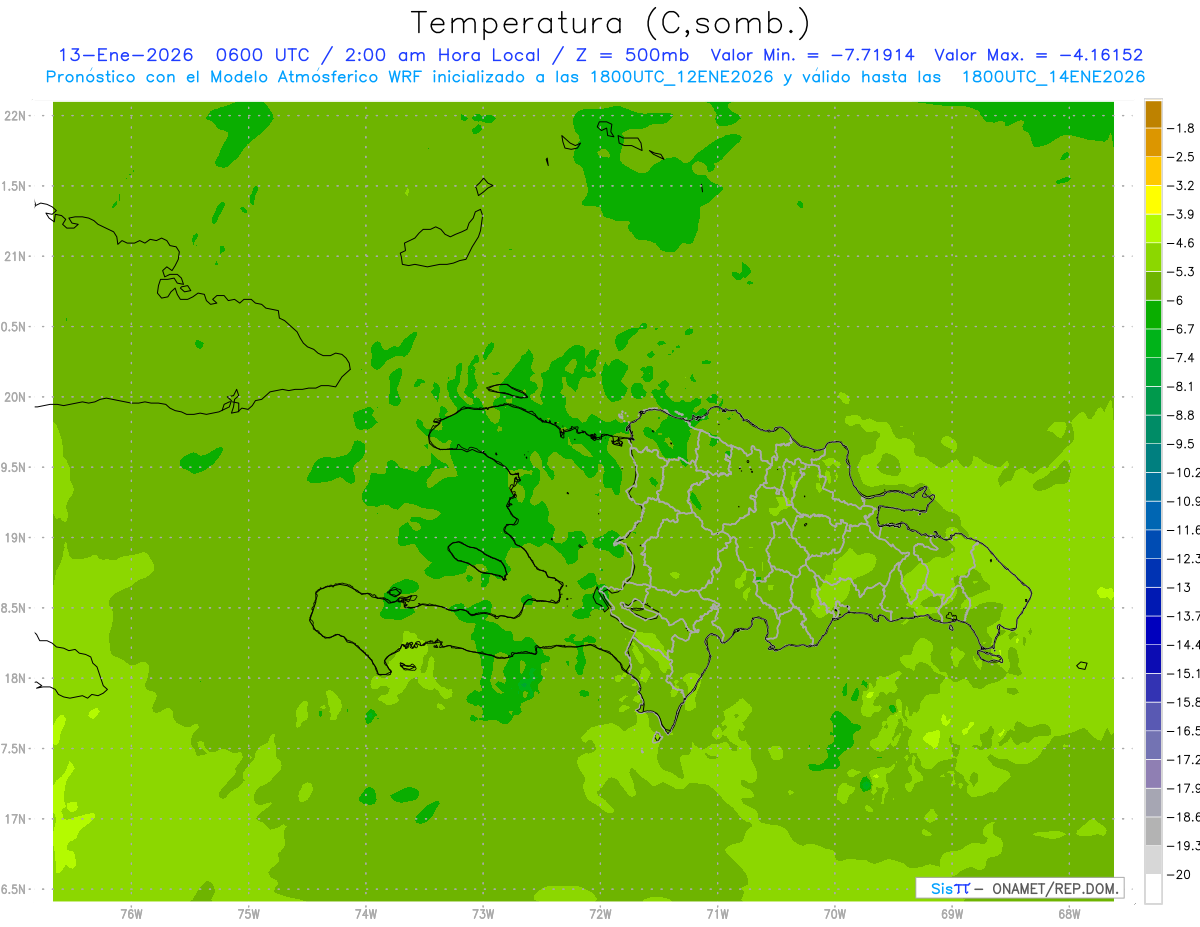The image size is (1200, 927).
Task: Click the '69W' longitude label
Action: (952, 914)
